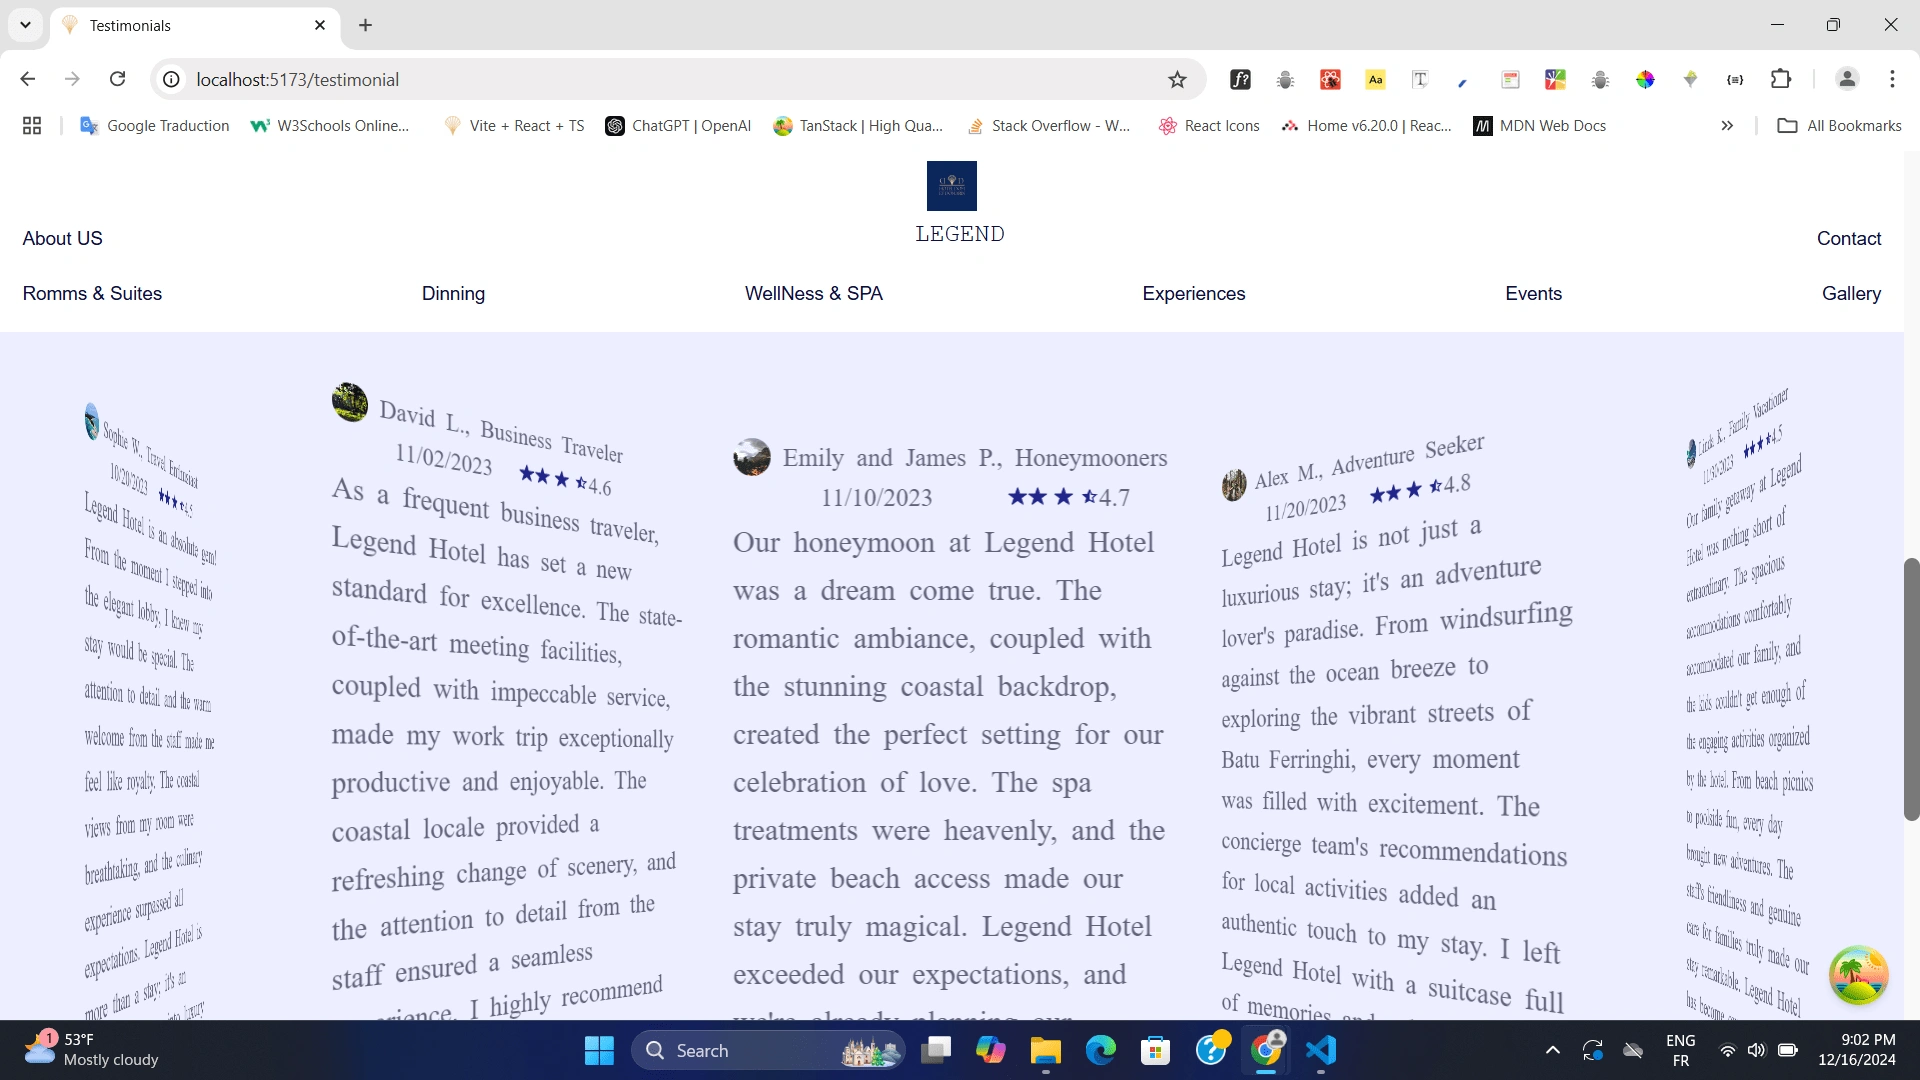Expand the tab search dropdown arrow
The width and height of the screenshot is (1920, 1080).
[x=25, y=25]
